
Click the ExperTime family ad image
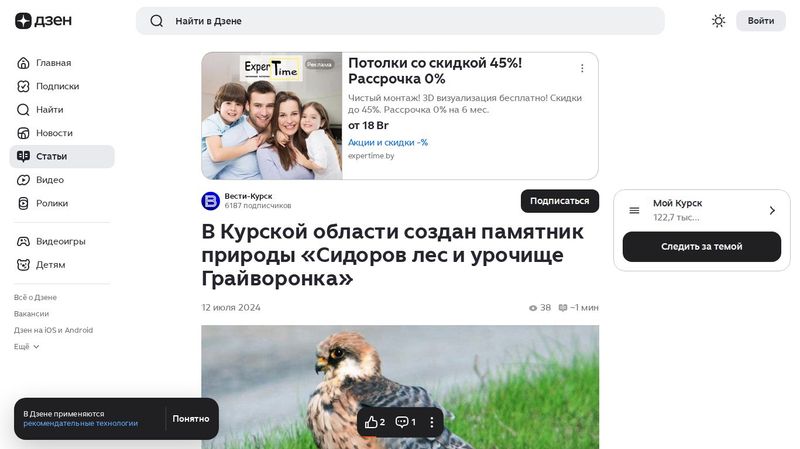click(272, 116)
